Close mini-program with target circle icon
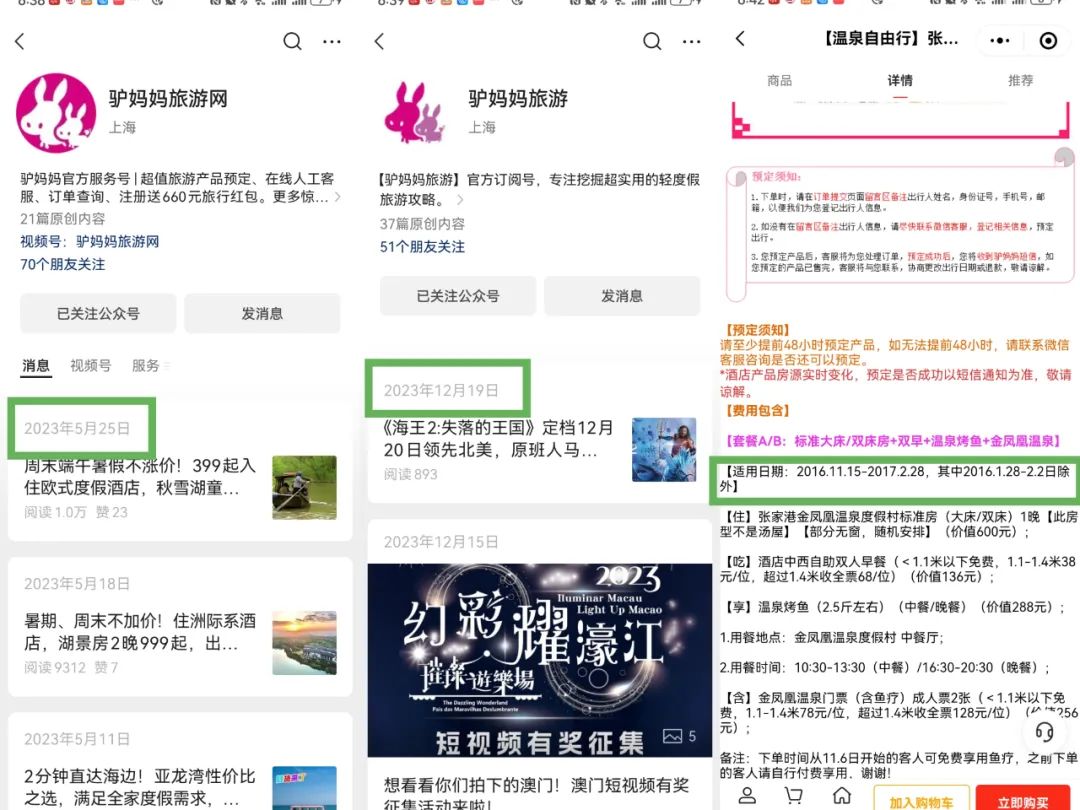The height and width of the screenshot is (810, 1080). pyautogui.click(x=1048, y=41)
